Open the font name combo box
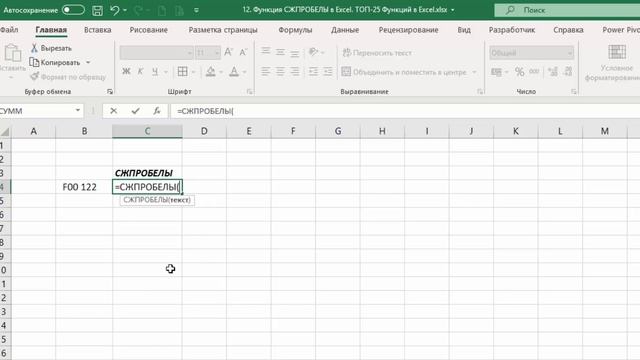This screenshot has width=640, height=360. tap(156, 53)
